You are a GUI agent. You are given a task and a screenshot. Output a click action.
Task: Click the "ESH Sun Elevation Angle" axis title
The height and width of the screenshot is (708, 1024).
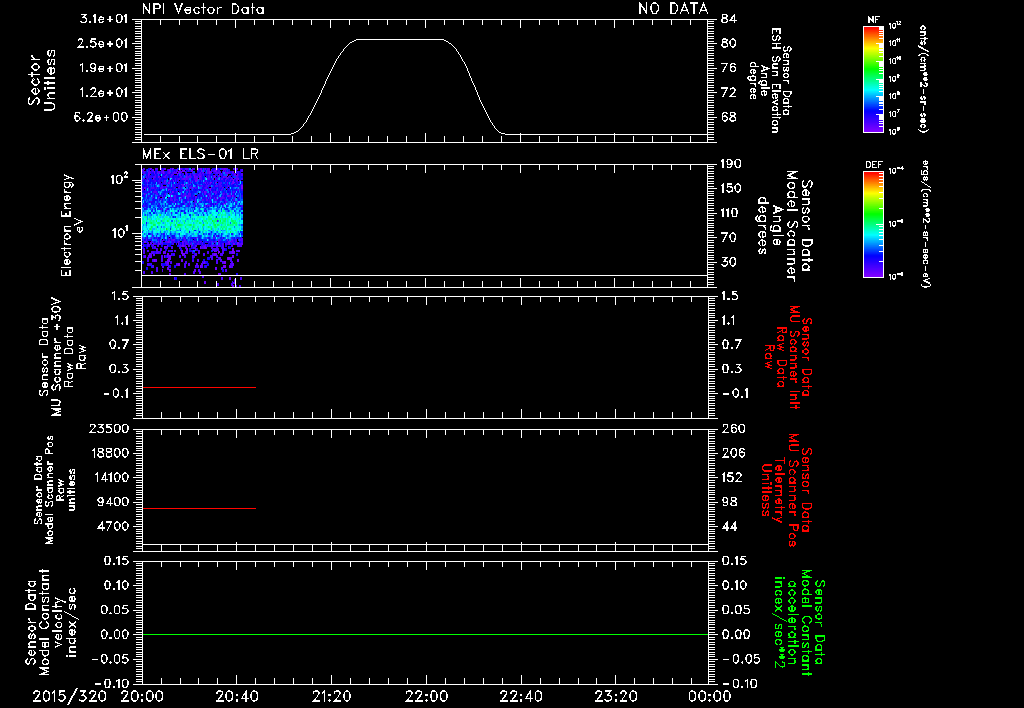(x=771, y=80)
